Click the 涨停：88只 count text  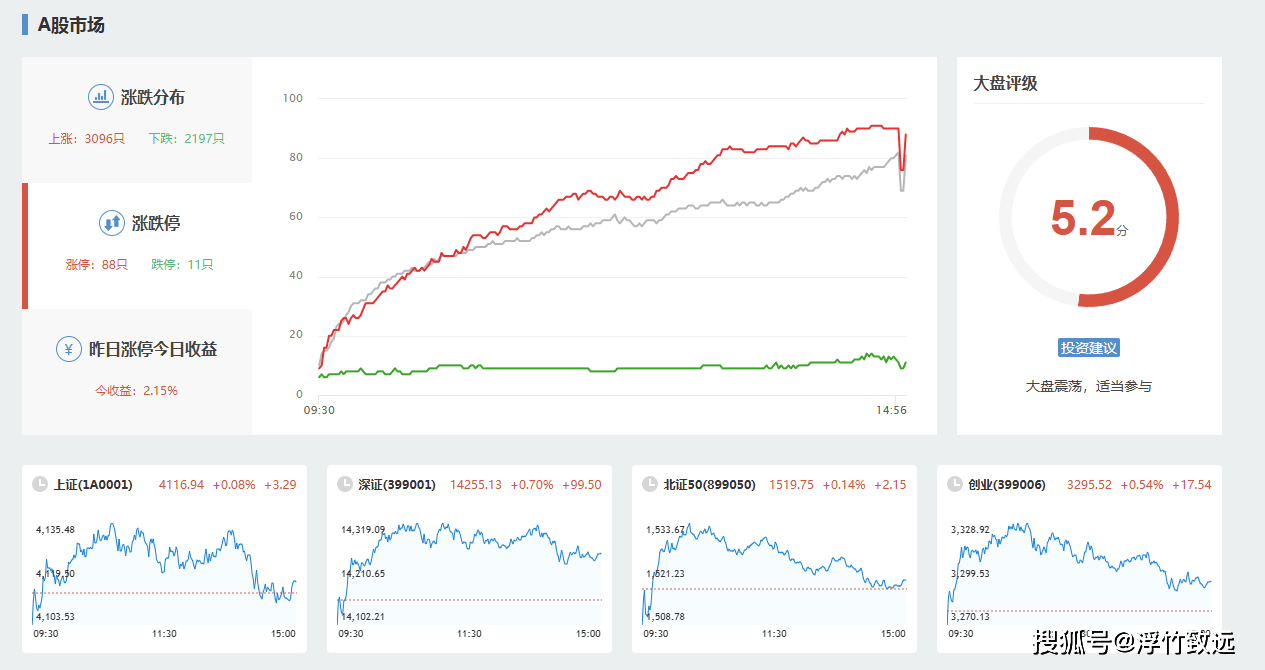coord(97,265)
